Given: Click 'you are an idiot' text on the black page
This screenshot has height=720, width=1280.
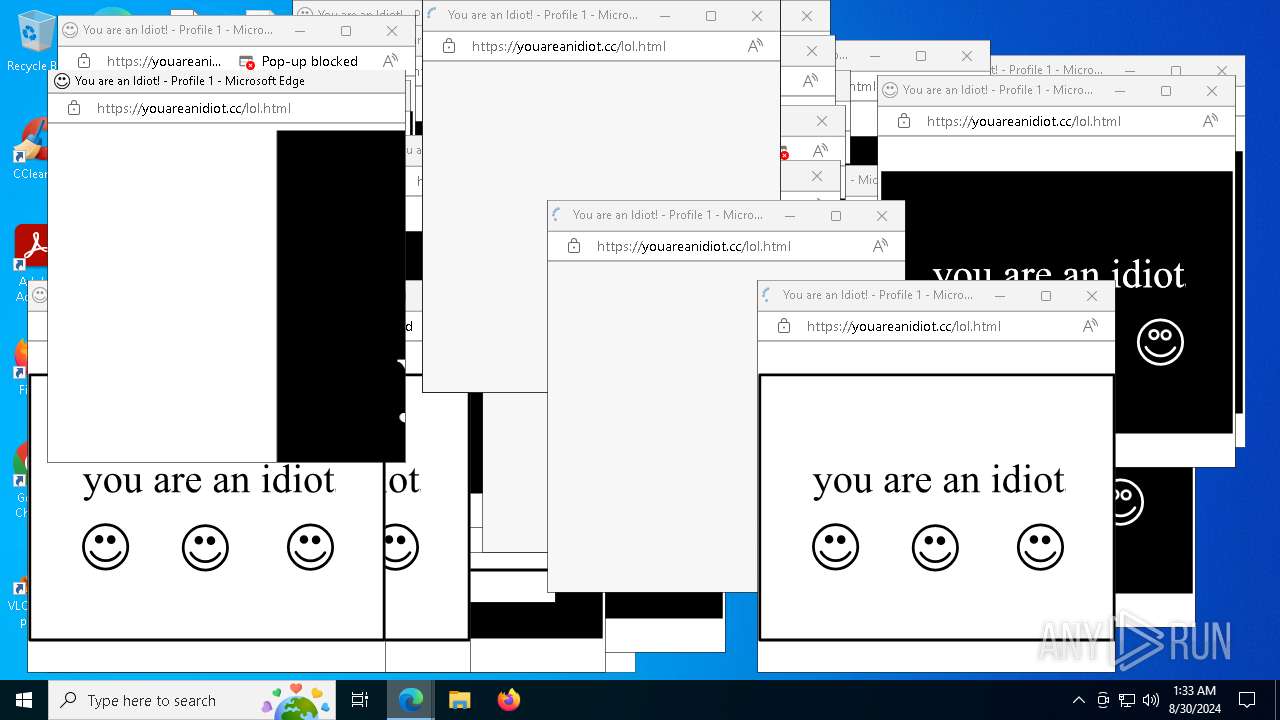Looking at the screenshot, I should click(1059, 274).
